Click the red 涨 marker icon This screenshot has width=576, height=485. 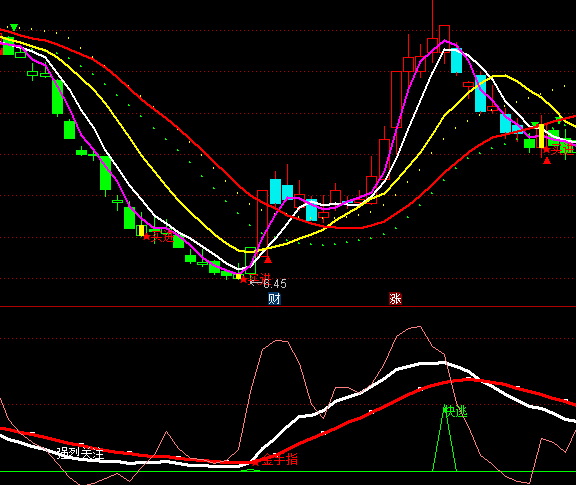click(x=395, y=299)
